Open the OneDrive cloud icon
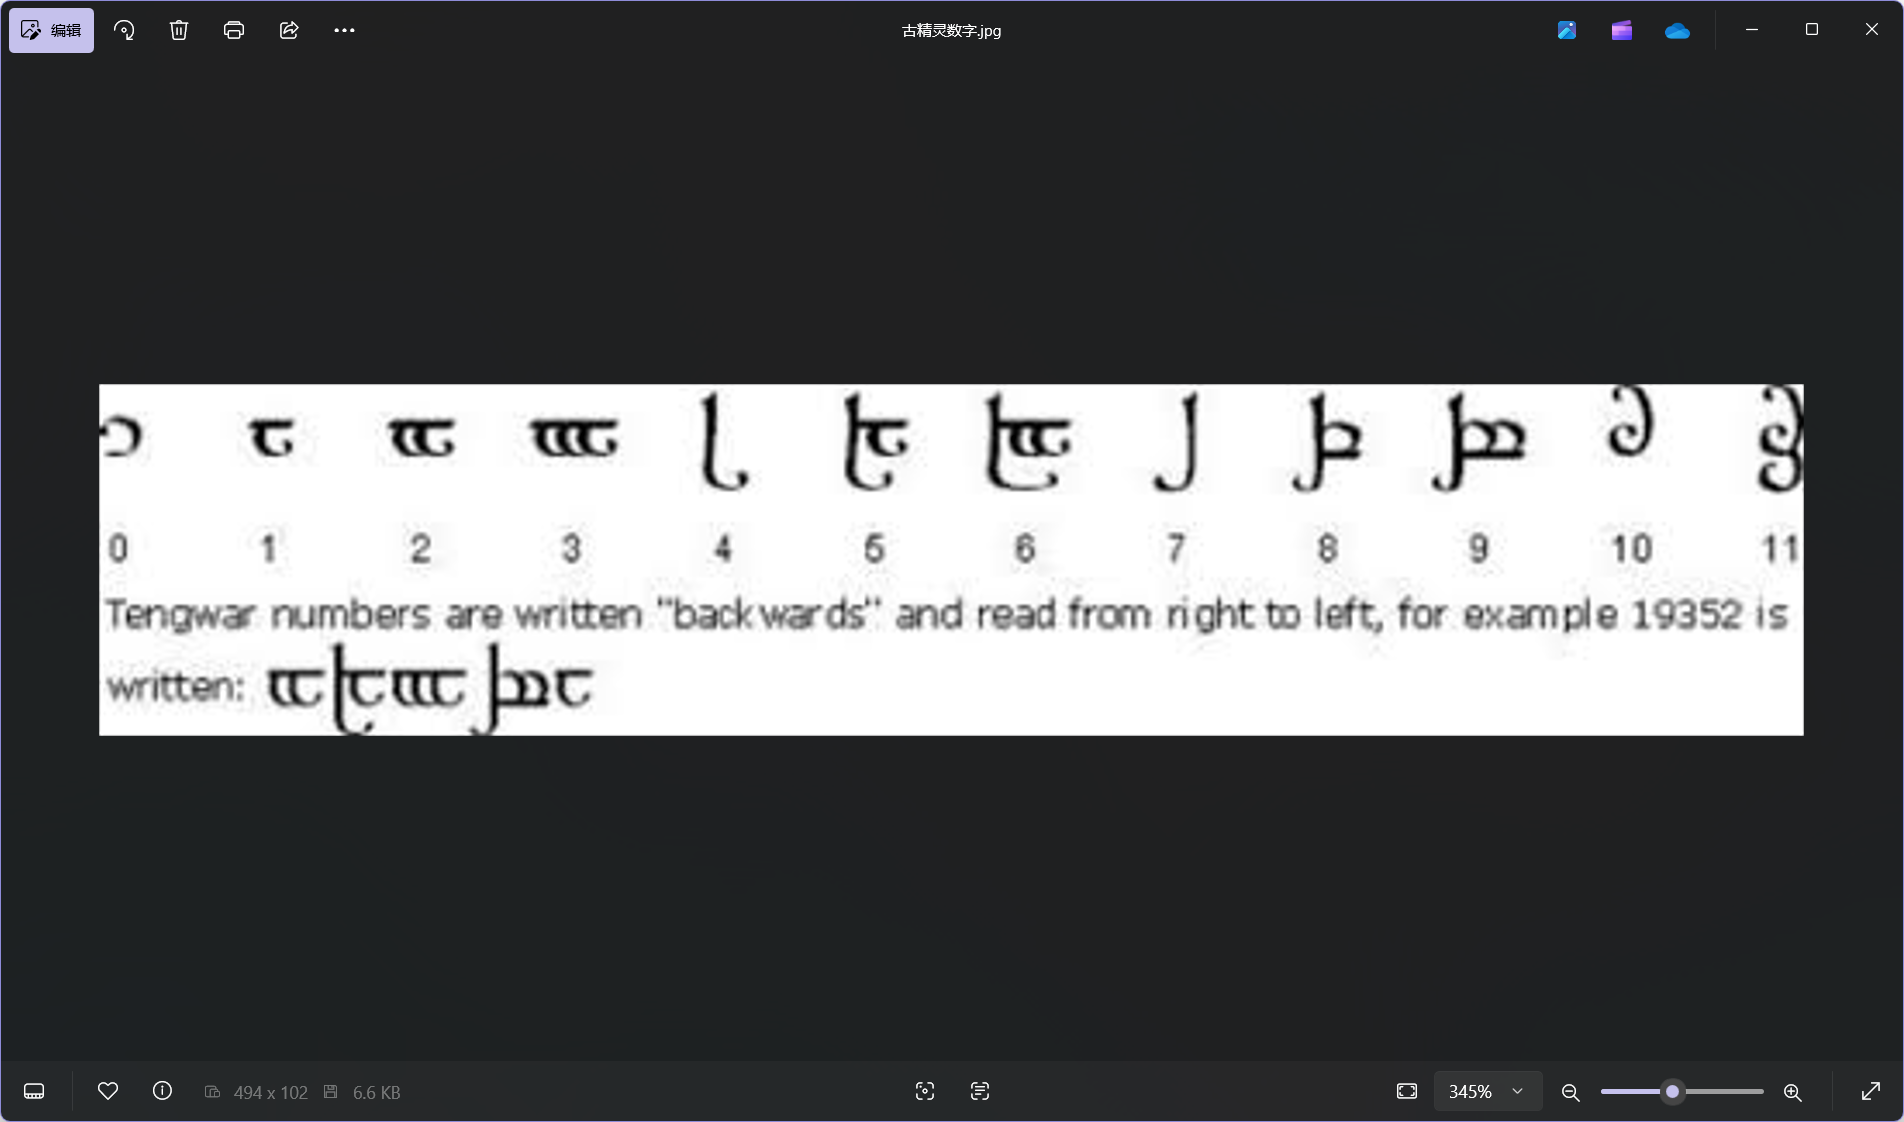This screenshot has height=1122, width=1904. coord(1677,31)
